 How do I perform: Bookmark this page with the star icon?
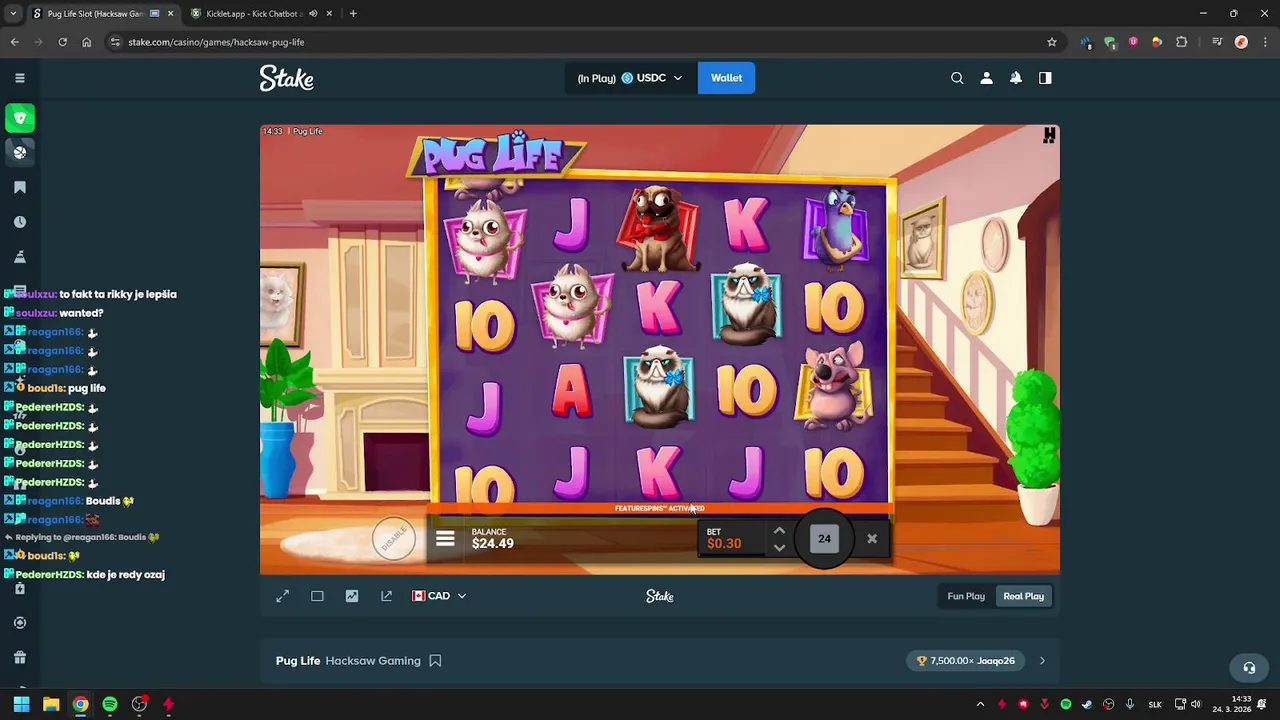tap(1052, 42)
